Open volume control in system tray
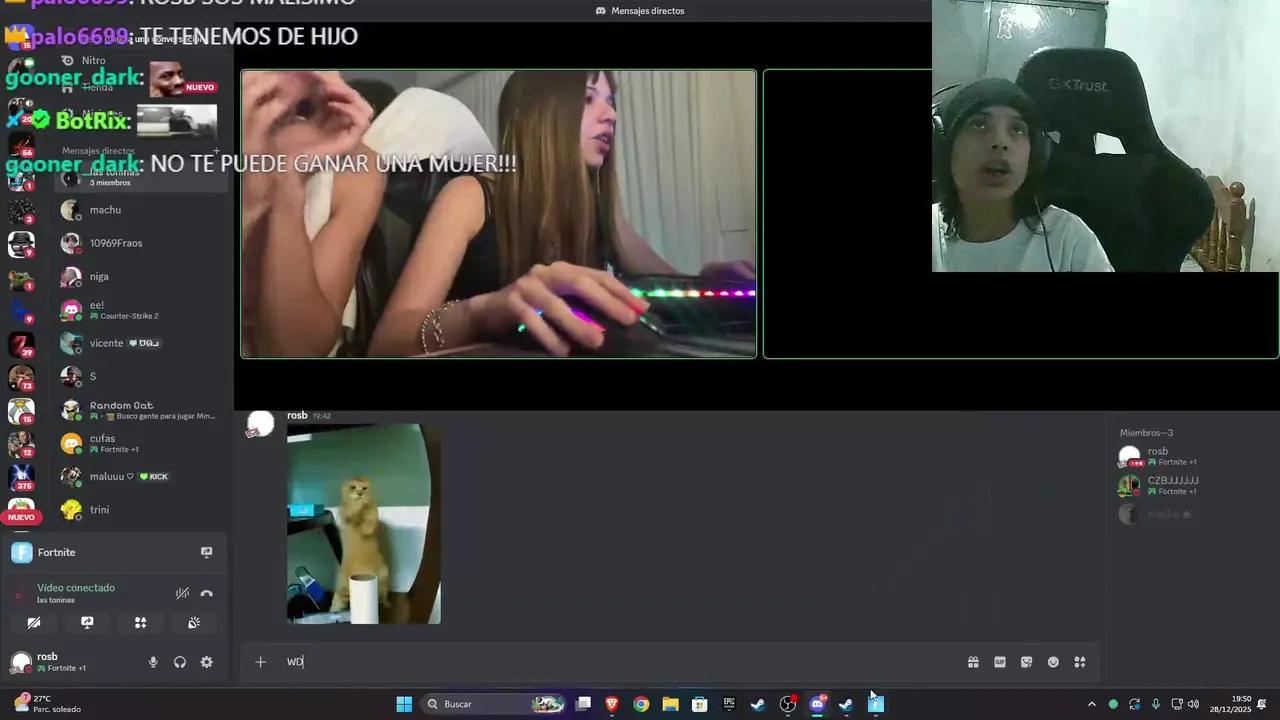This screenshot has width=1280, height=720. pos(1193,704)
